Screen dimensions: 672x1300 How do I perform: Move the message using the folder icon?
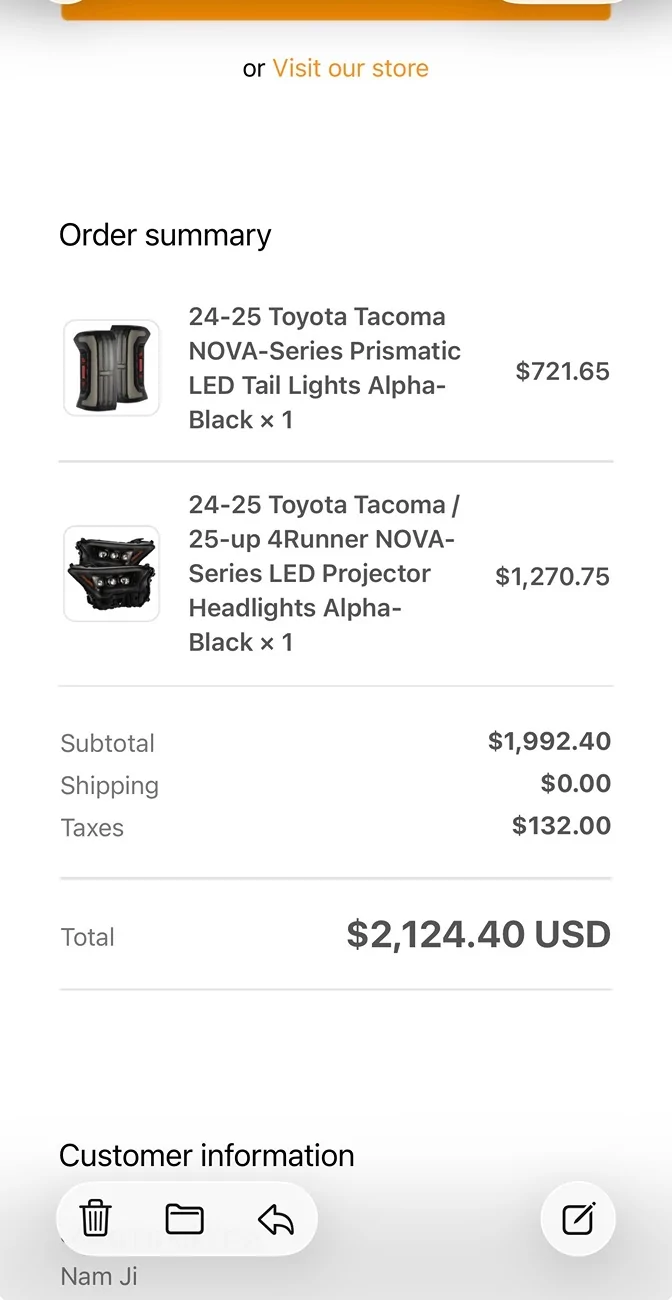(185, 1219)
